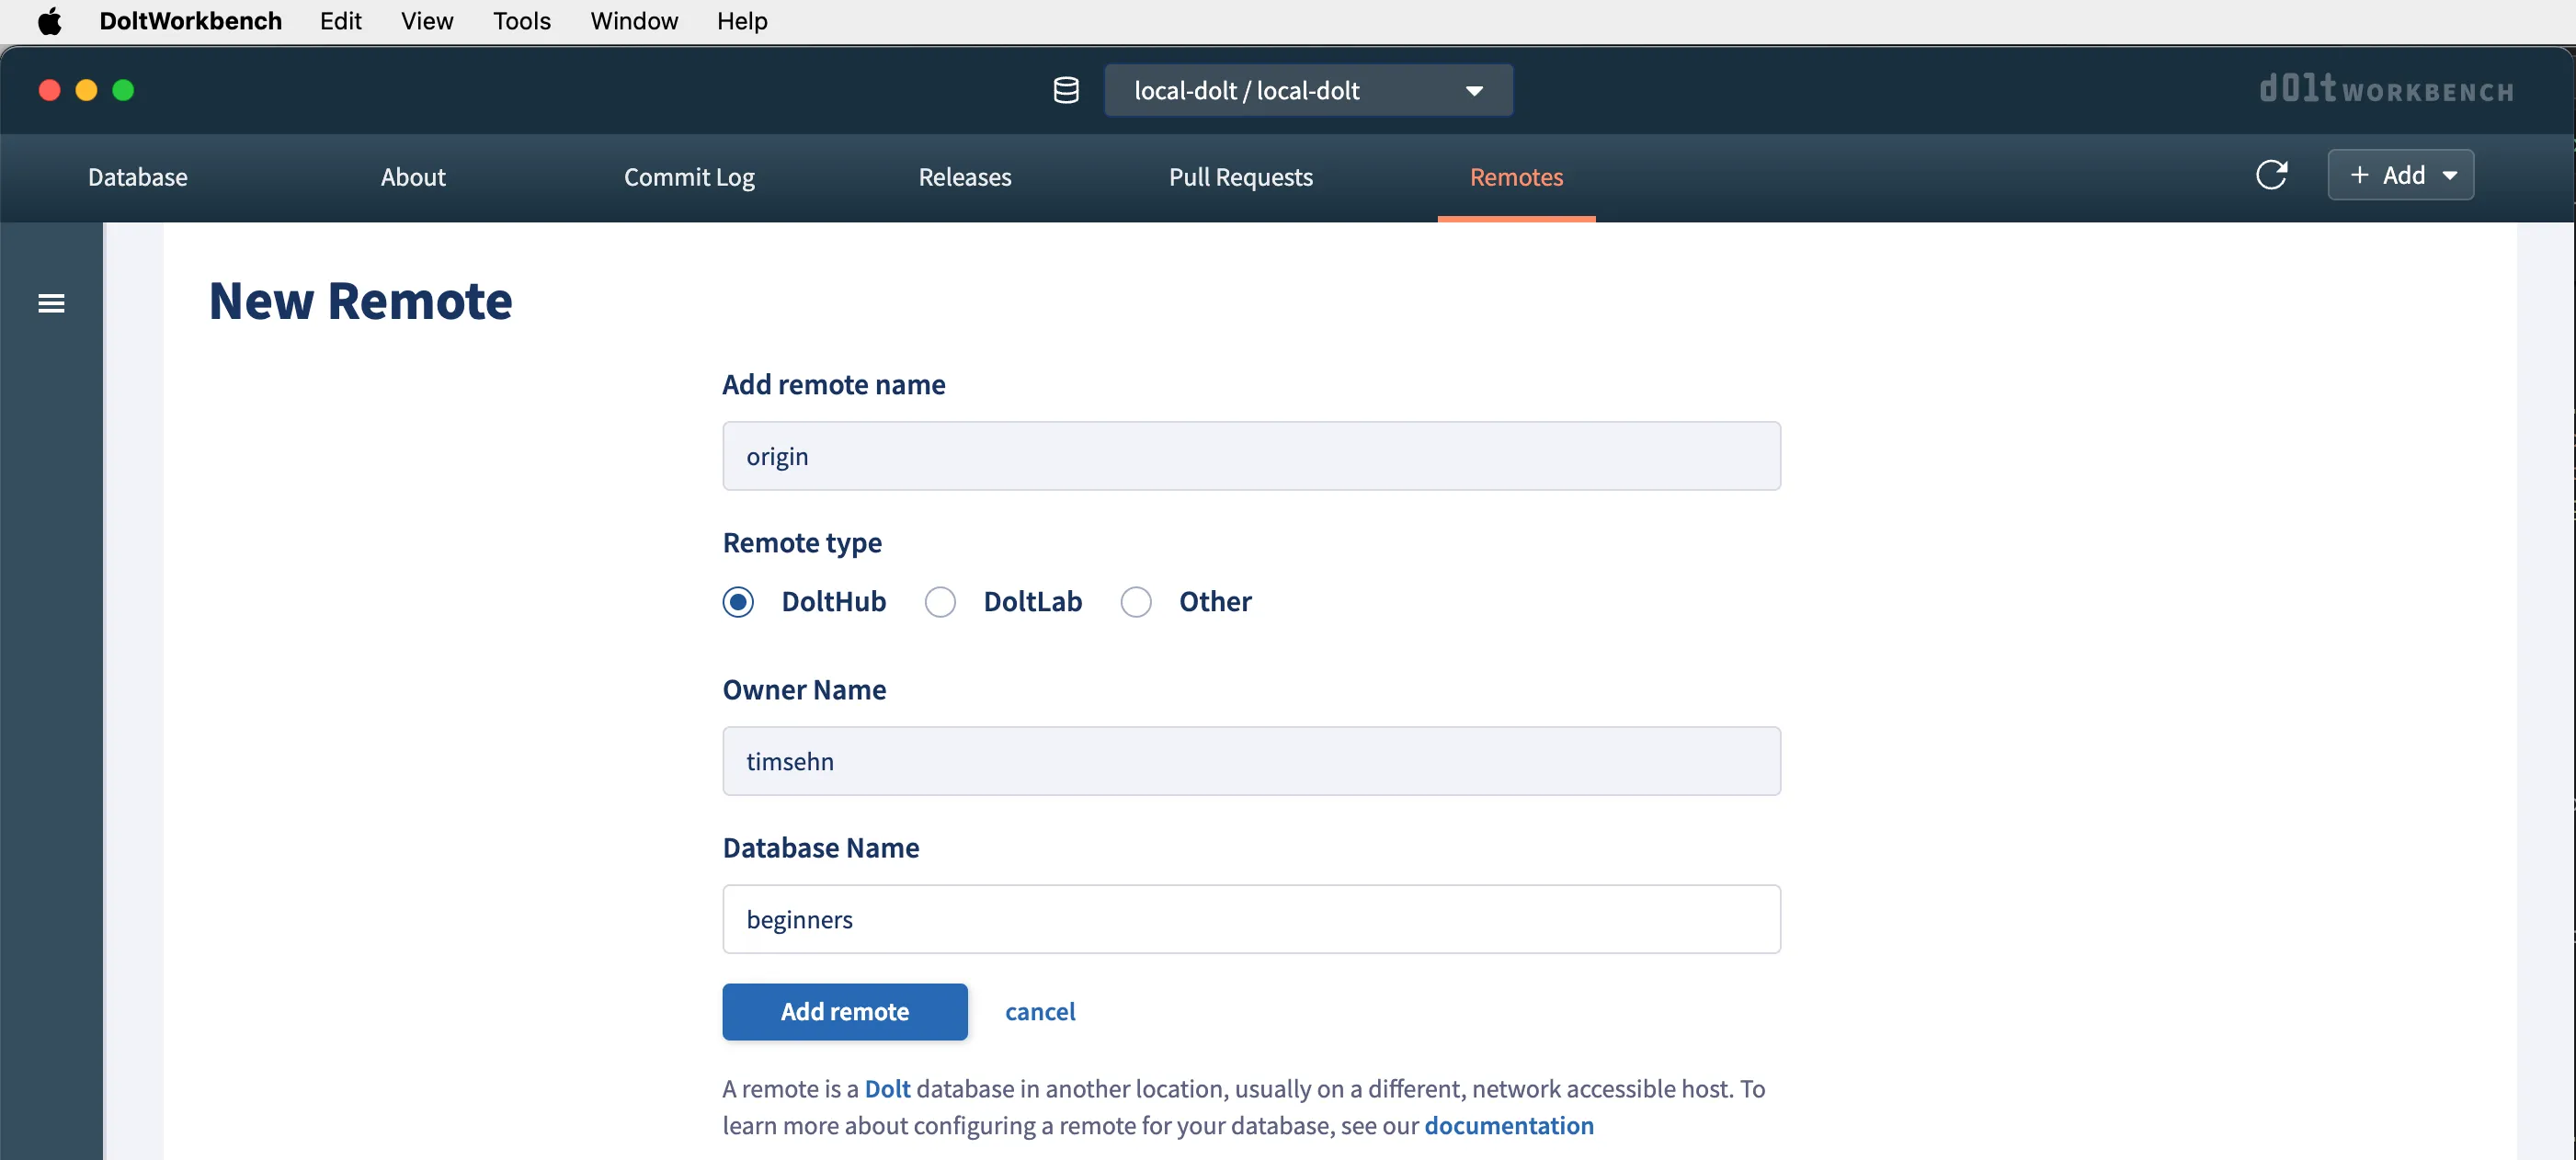This screenshot has height=1160, width=2576.
Task: Click the database cylinder icon
Action: pos(1066,90)
